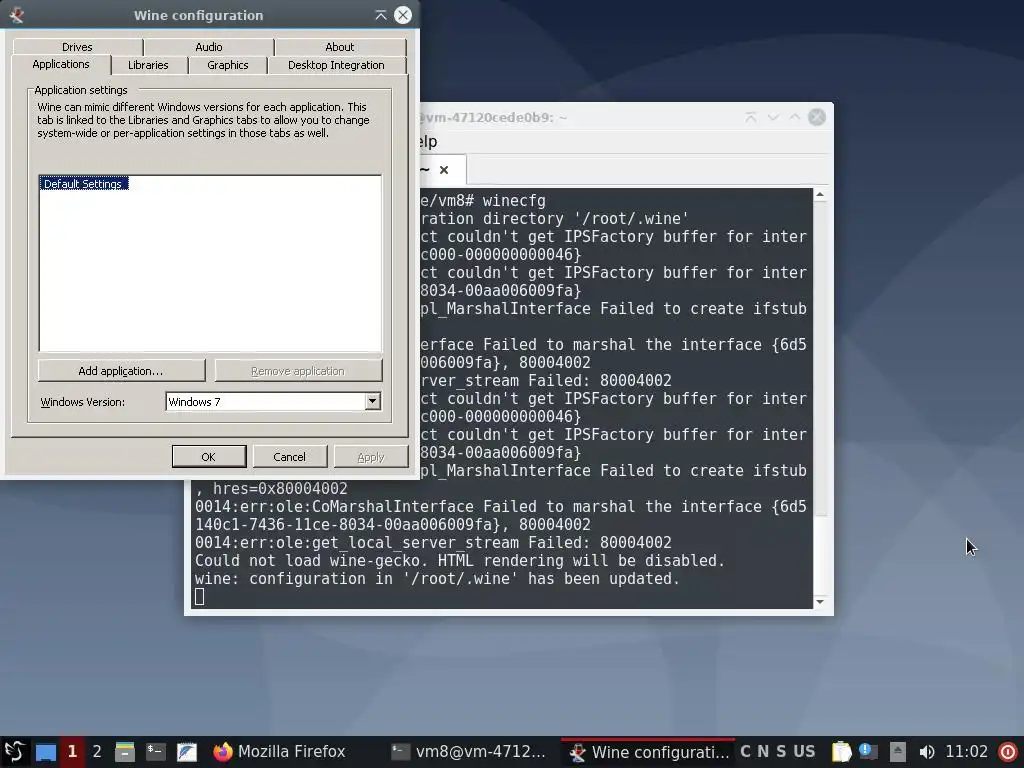Open the volume control icon

tap(927, 752)
